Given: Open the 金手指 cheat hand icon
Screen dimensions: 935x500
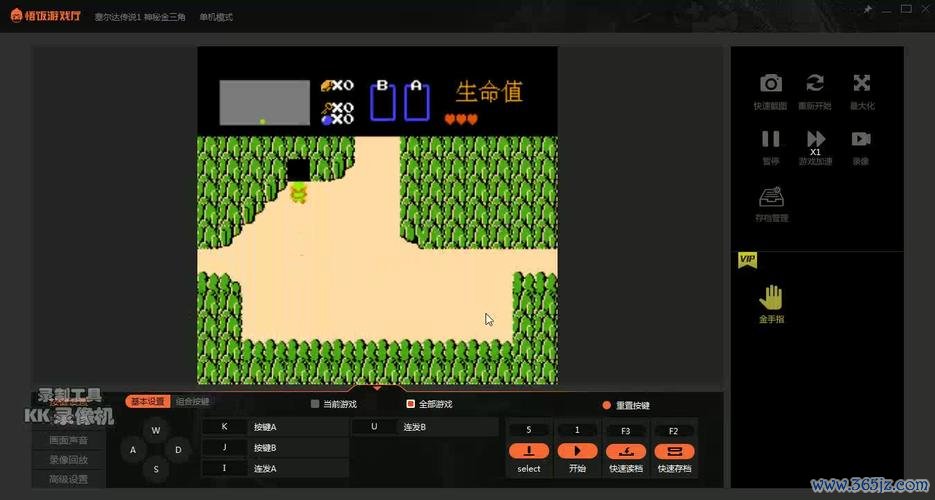Looking at the screenshot, I should pos(770,297).
